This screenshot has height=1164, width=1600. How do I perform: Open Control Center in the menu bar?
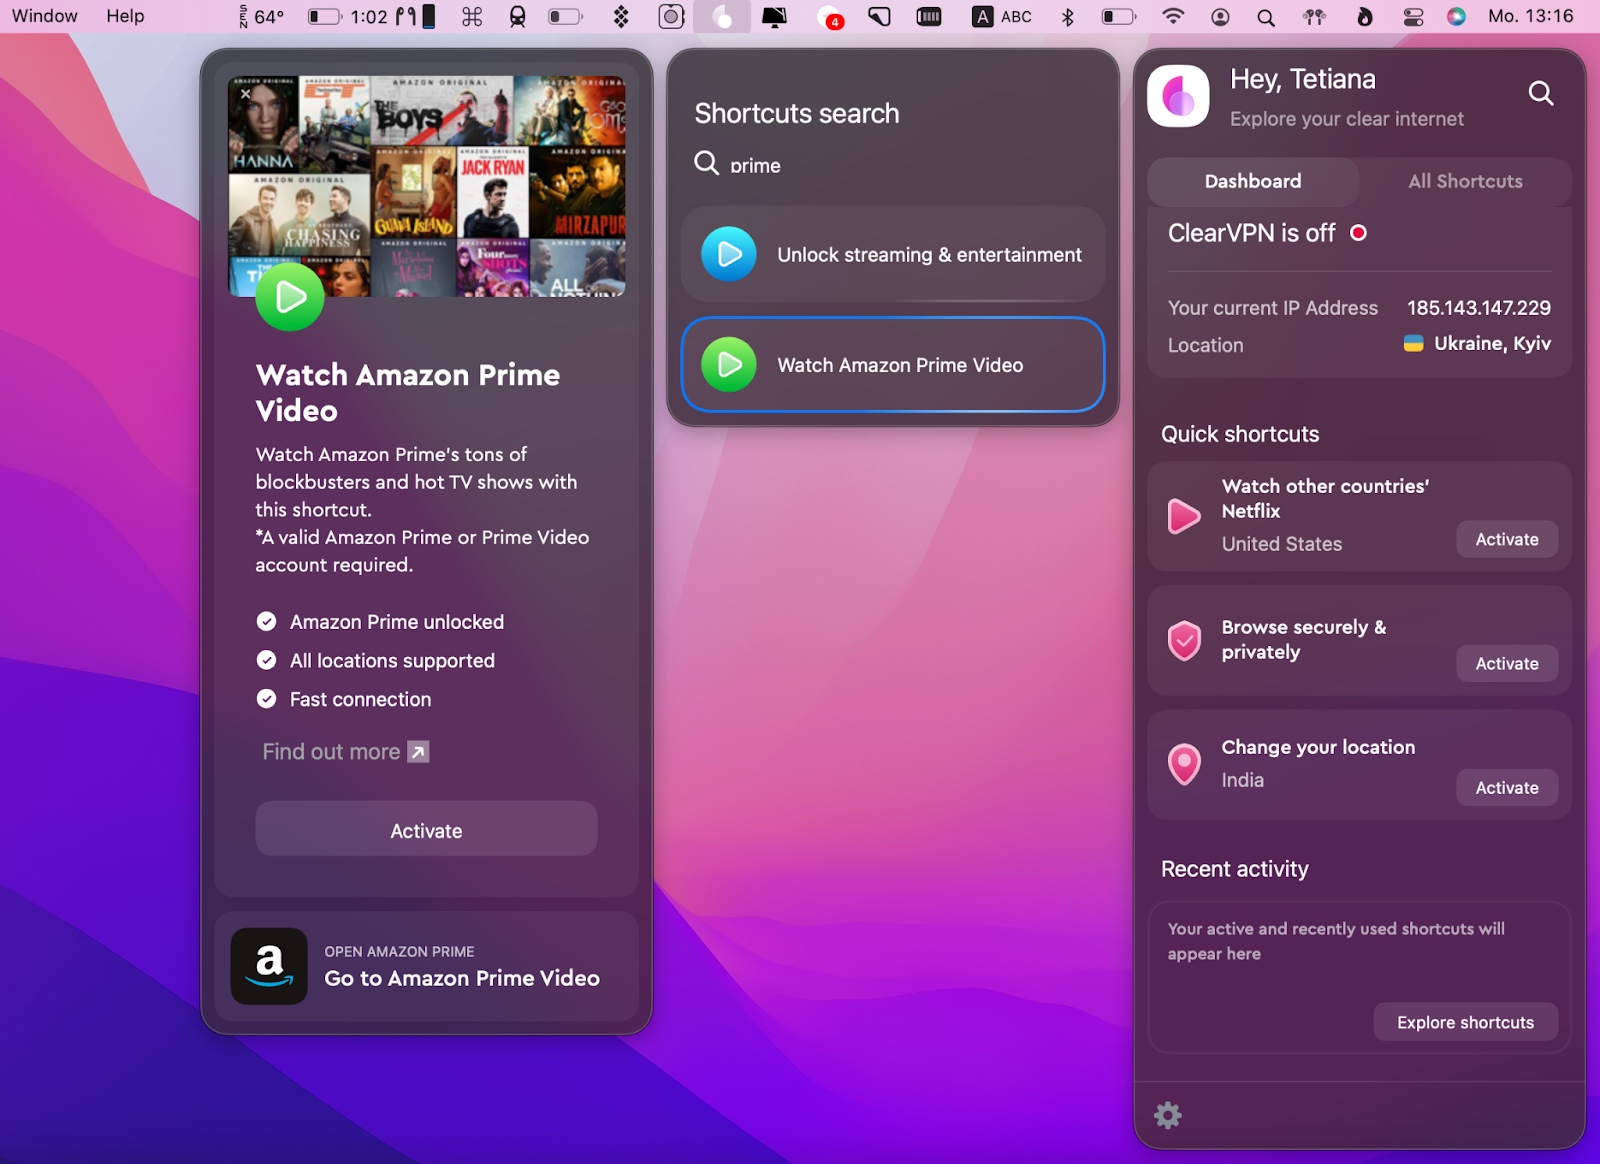pyautogui.click(x=1413, y=16)
